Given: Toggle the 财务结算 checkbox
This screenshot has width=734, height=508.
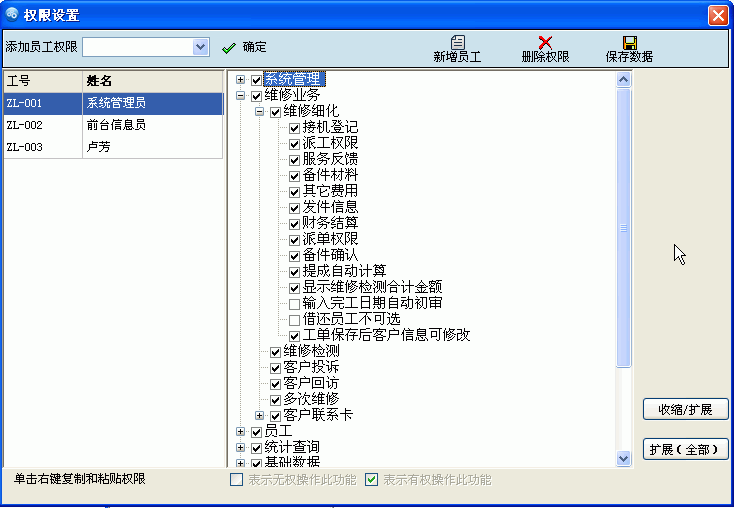Looking at the screenshot, I should click(294, 224).
